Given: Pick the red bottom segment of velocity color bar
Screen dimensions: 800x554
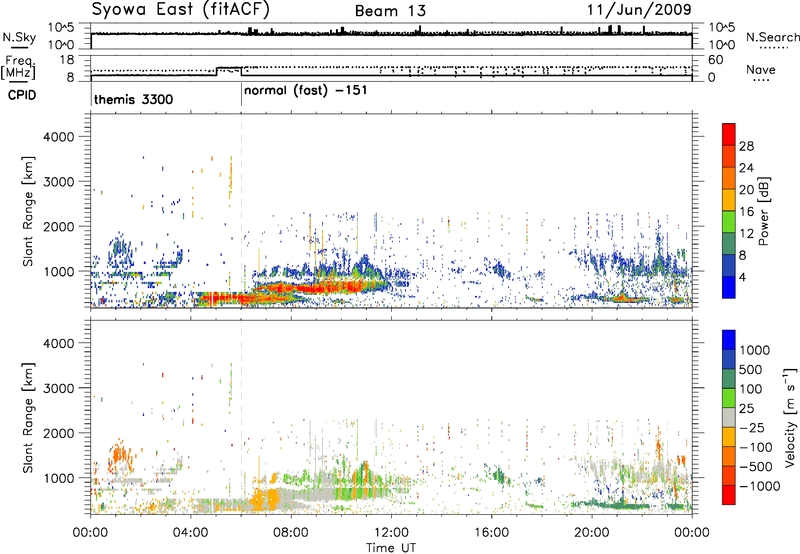Looking at the screenshot, I should (x=729, y=495).
